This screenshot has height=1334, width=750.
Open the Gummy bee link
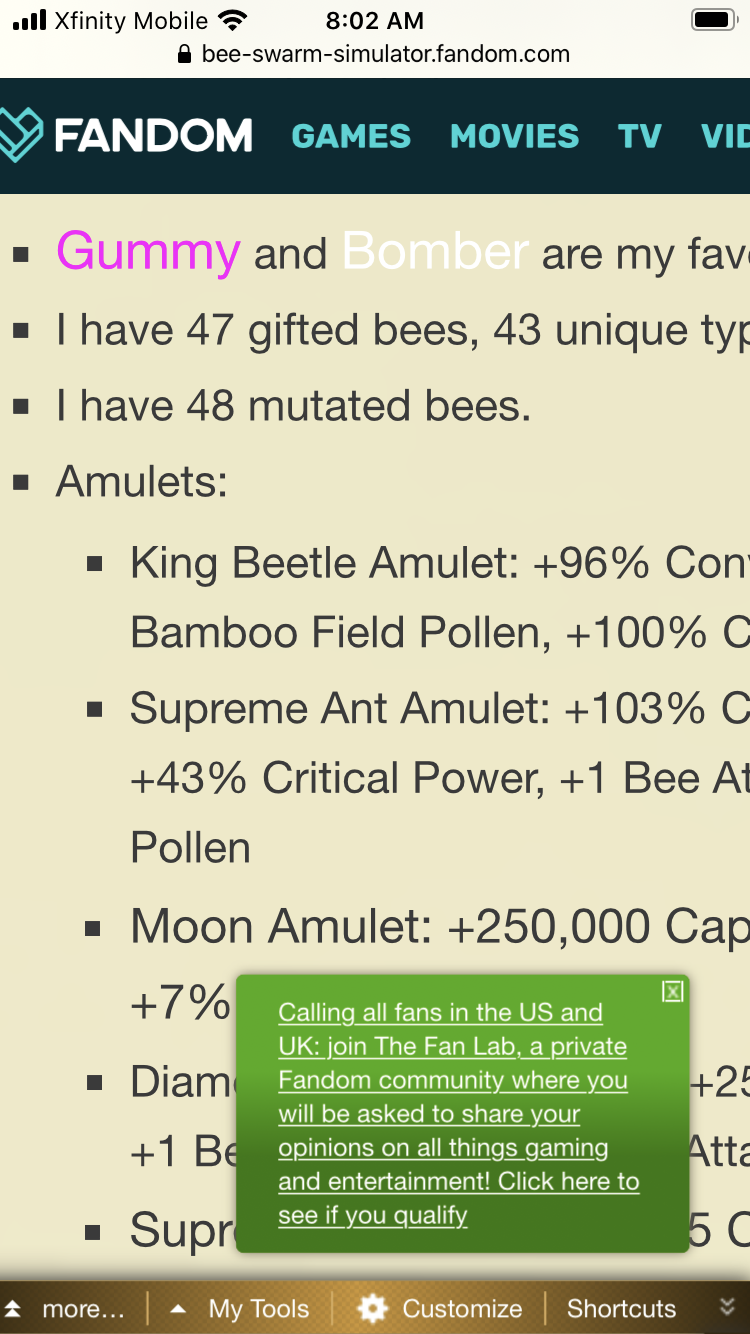pyautogui.click(x=148, y=251)
